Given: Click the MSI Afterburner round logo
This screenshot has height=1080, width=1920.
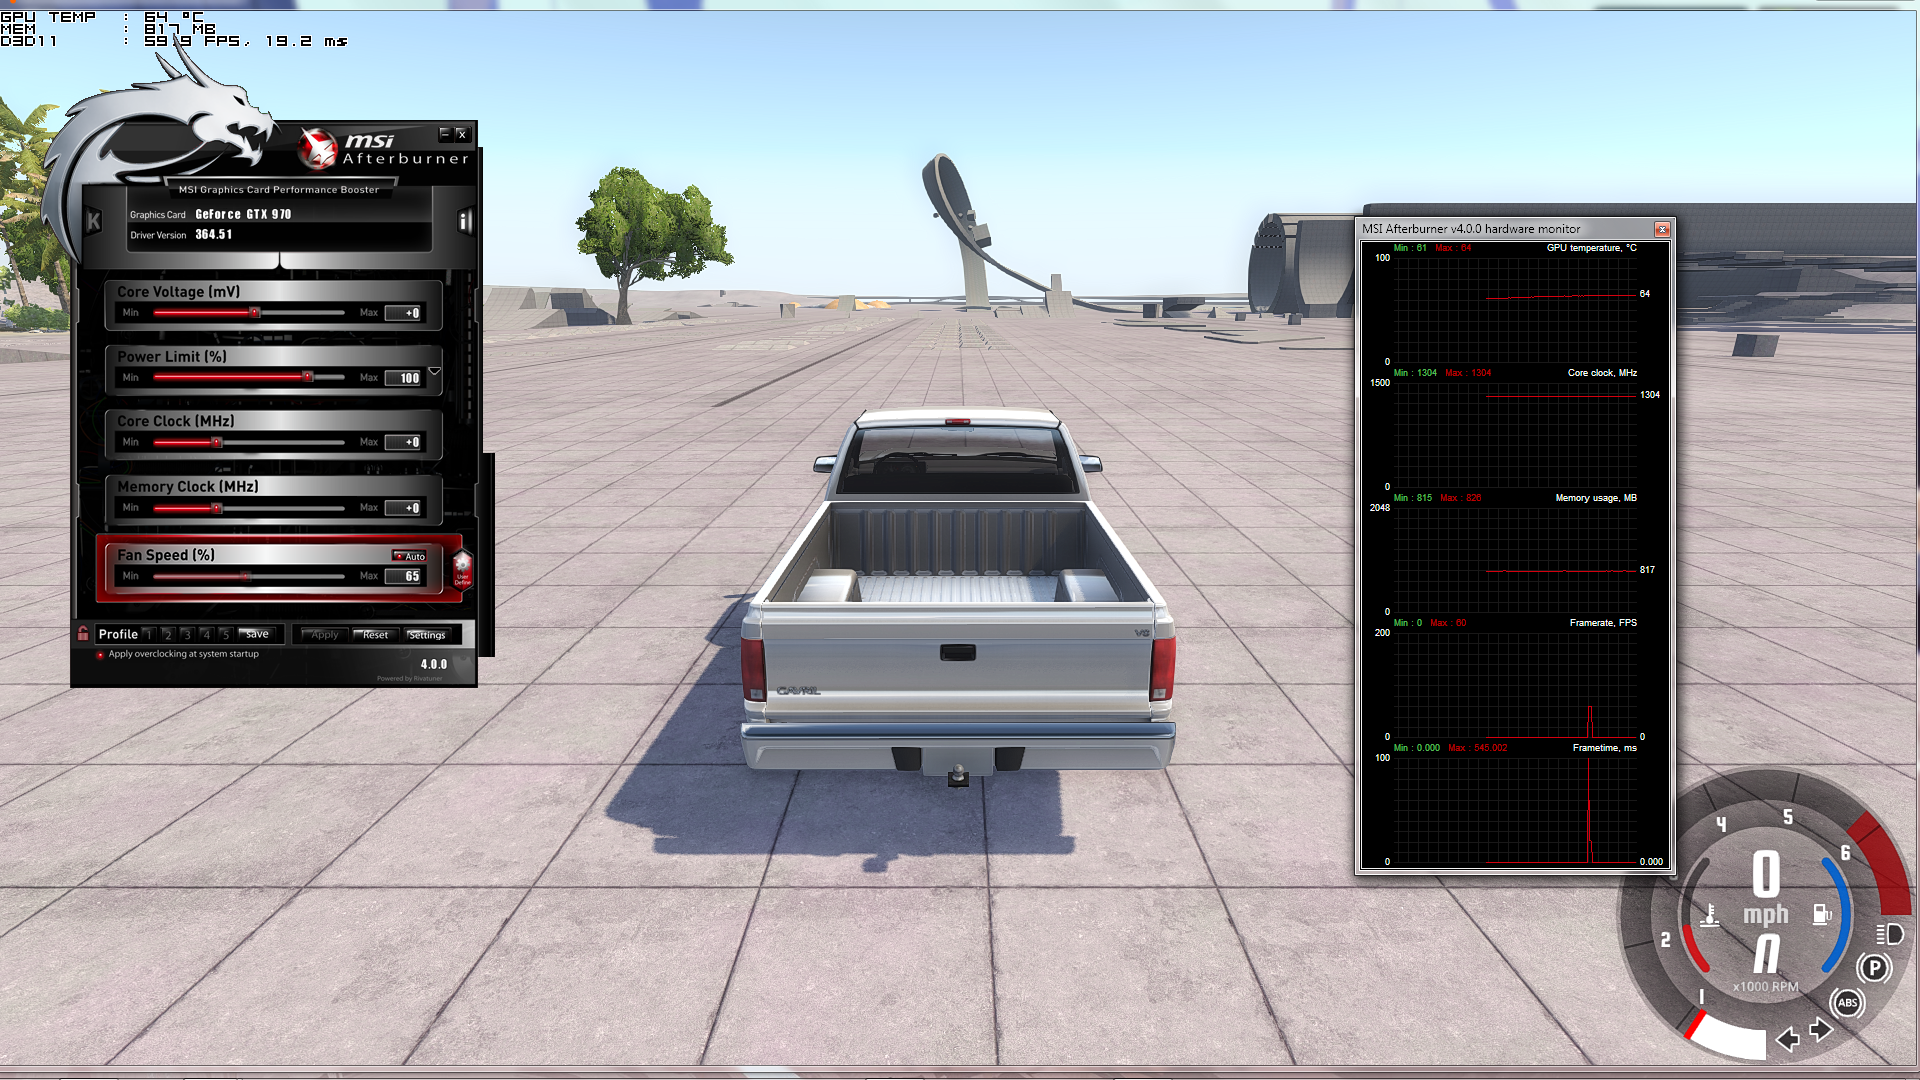Looking at the screenshot, I should coord(318,150).
